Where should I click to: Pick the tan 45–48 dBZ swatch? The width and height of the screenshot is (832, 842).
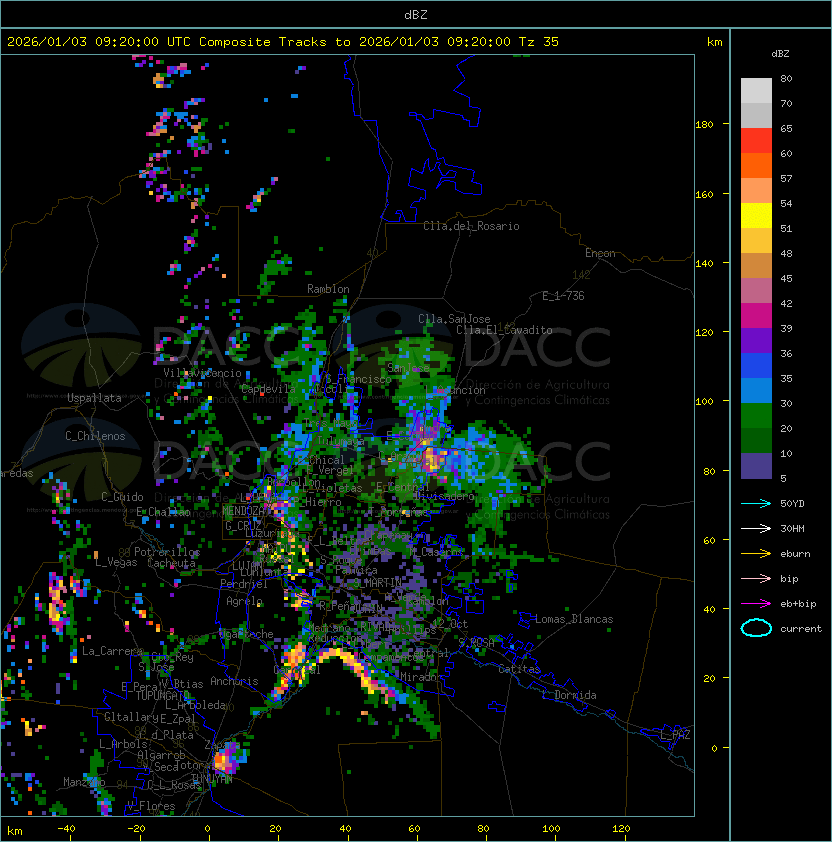pos(756,265)
